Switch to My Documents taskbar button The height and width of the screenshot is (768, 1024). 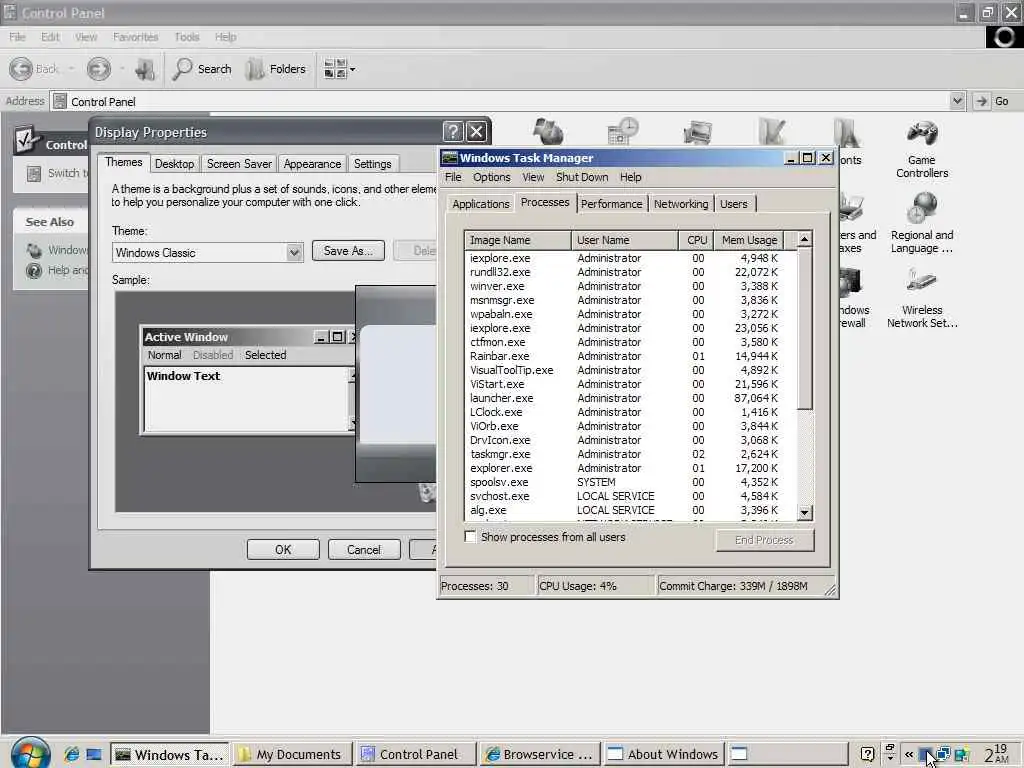pos(293,754)
